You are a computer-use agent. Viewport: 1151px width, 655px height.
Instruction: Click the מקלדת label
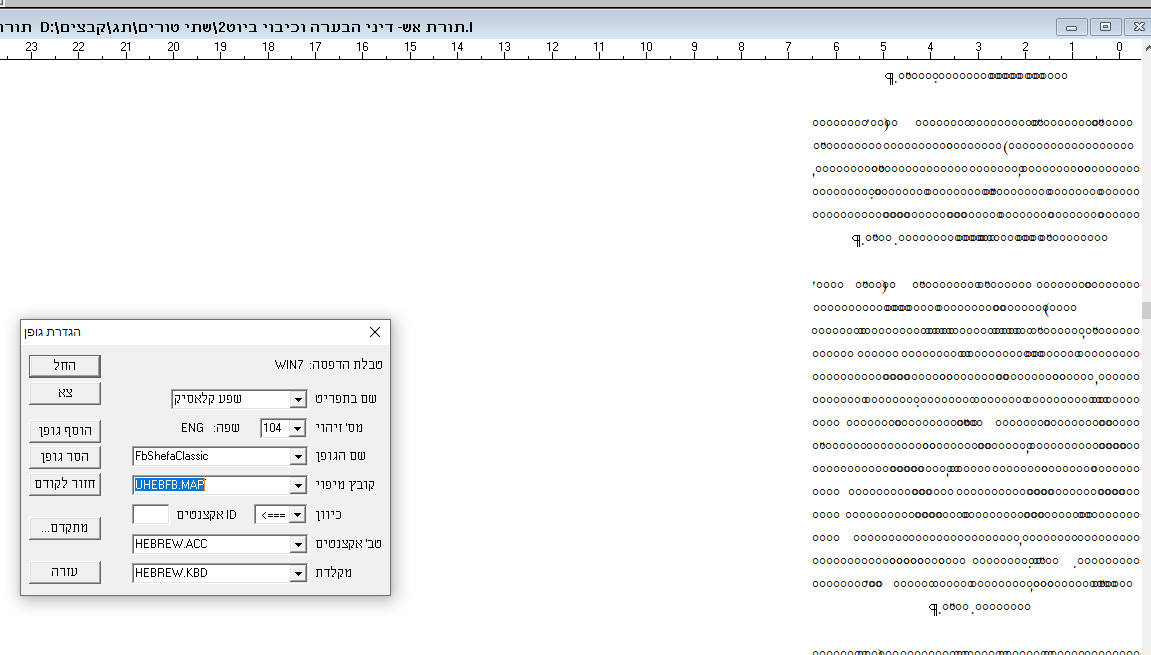333,573
